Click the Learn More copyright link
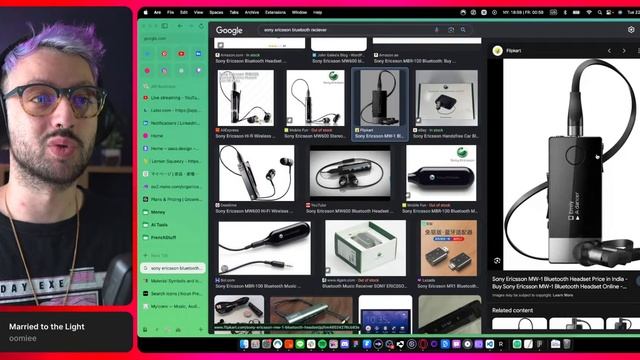This screenshot has width=640, height=360. coord(563,295)
